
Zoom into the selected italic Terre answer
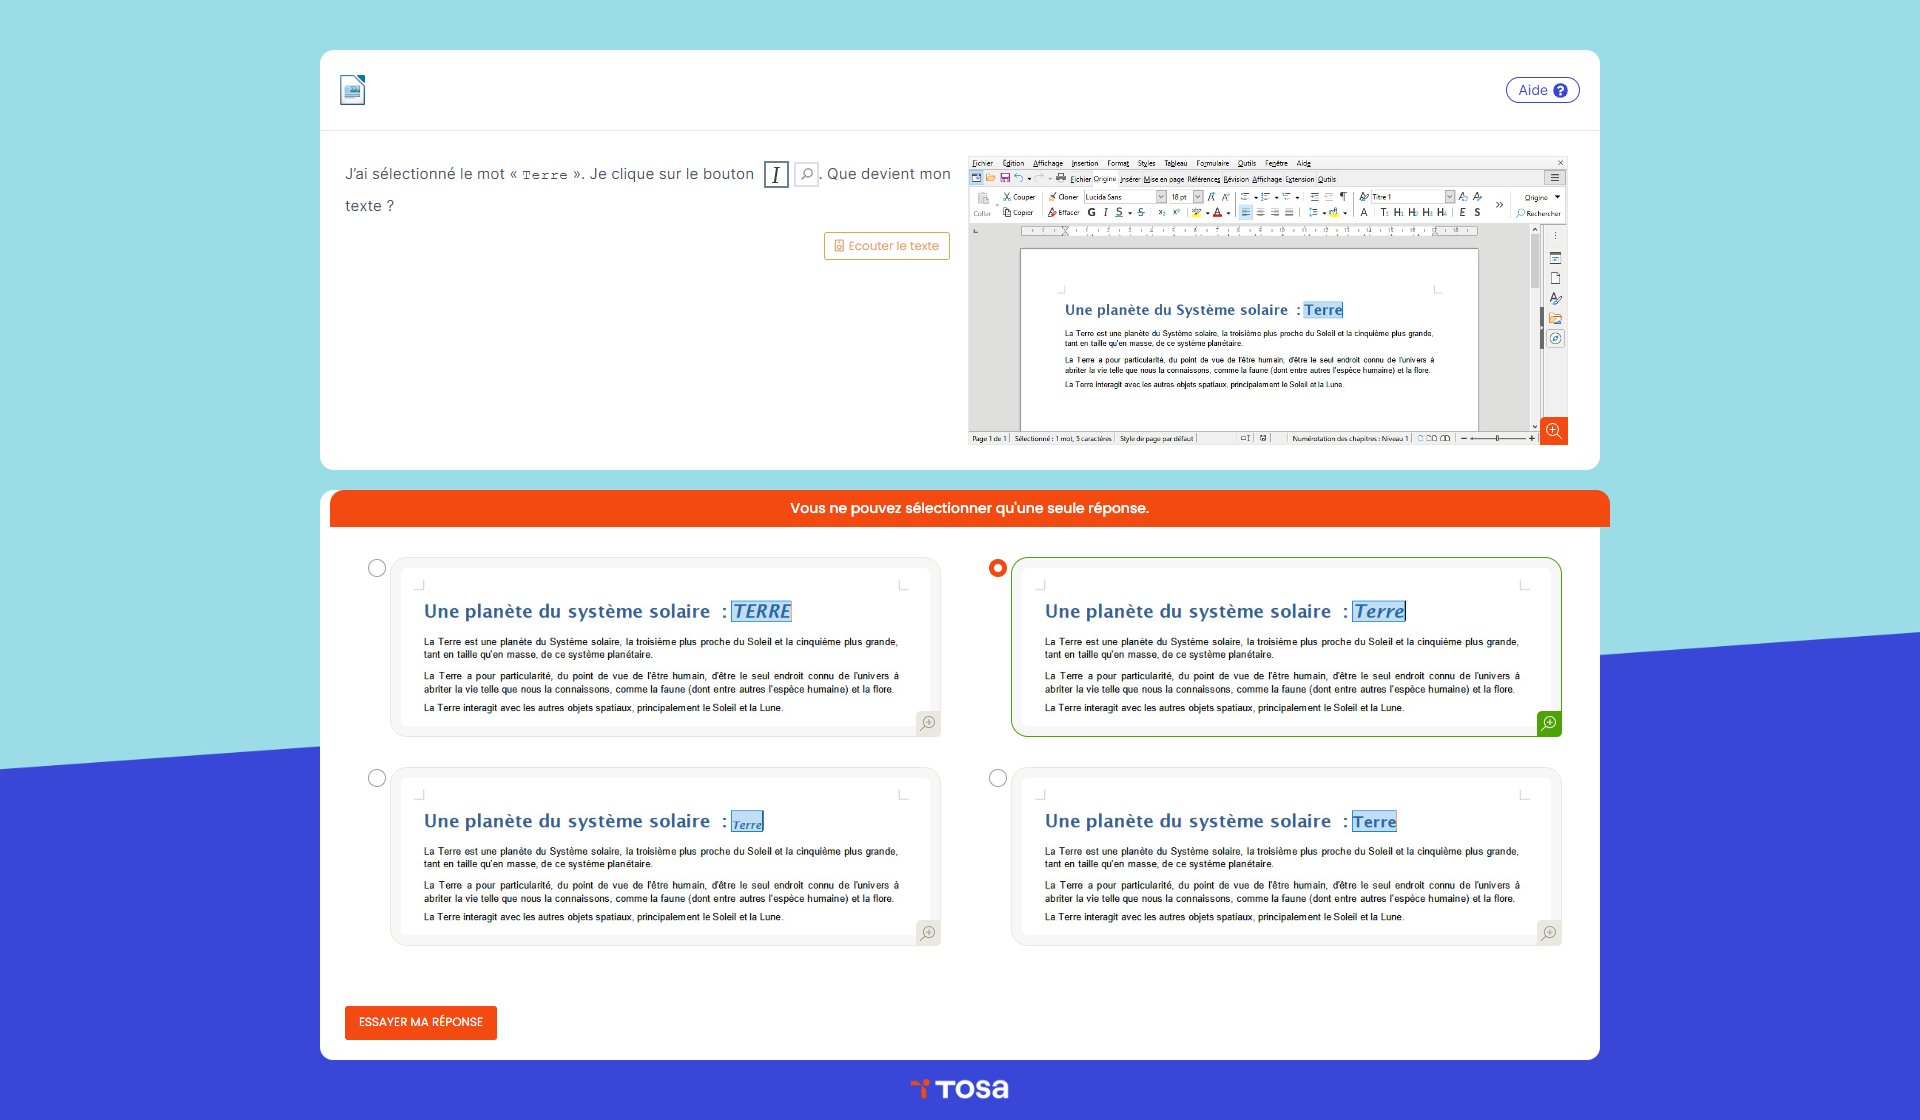tap(1549, 723)
